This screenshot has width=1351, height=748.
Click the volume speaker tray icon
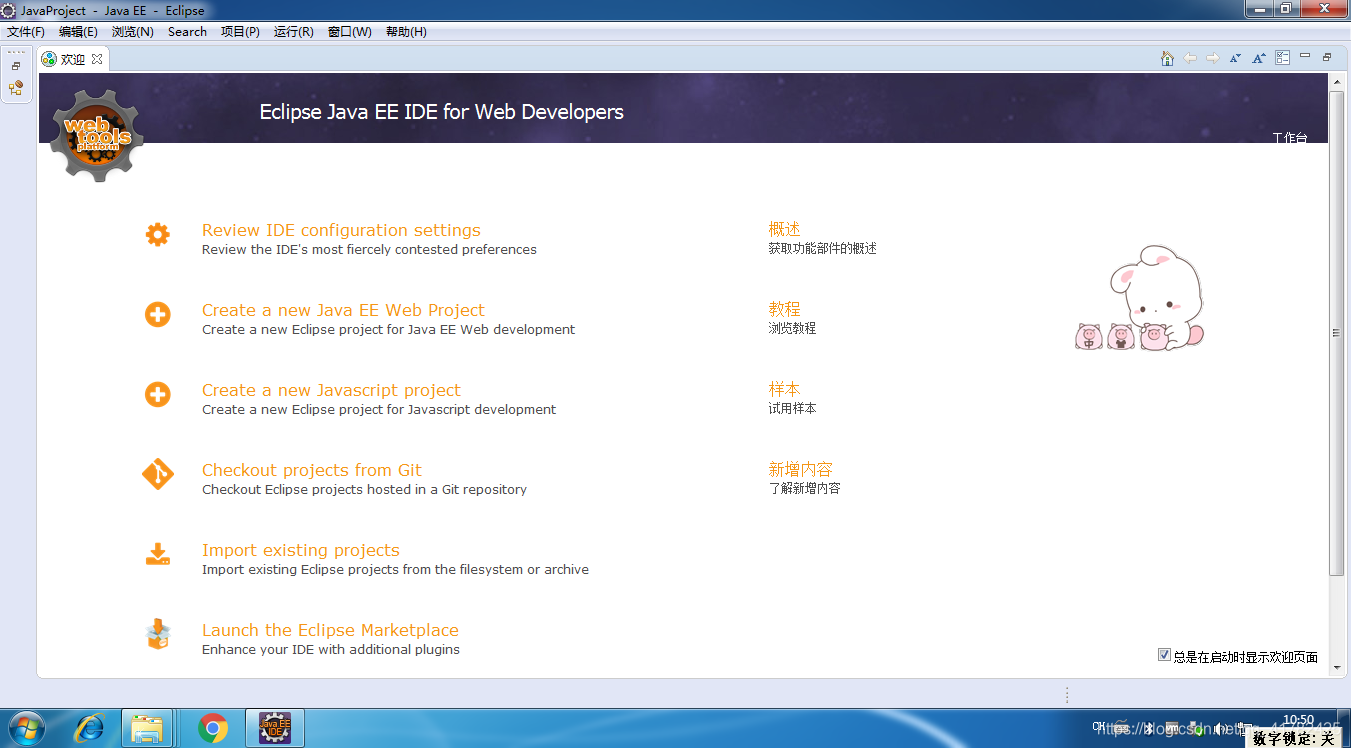(x=1218, y=728)
